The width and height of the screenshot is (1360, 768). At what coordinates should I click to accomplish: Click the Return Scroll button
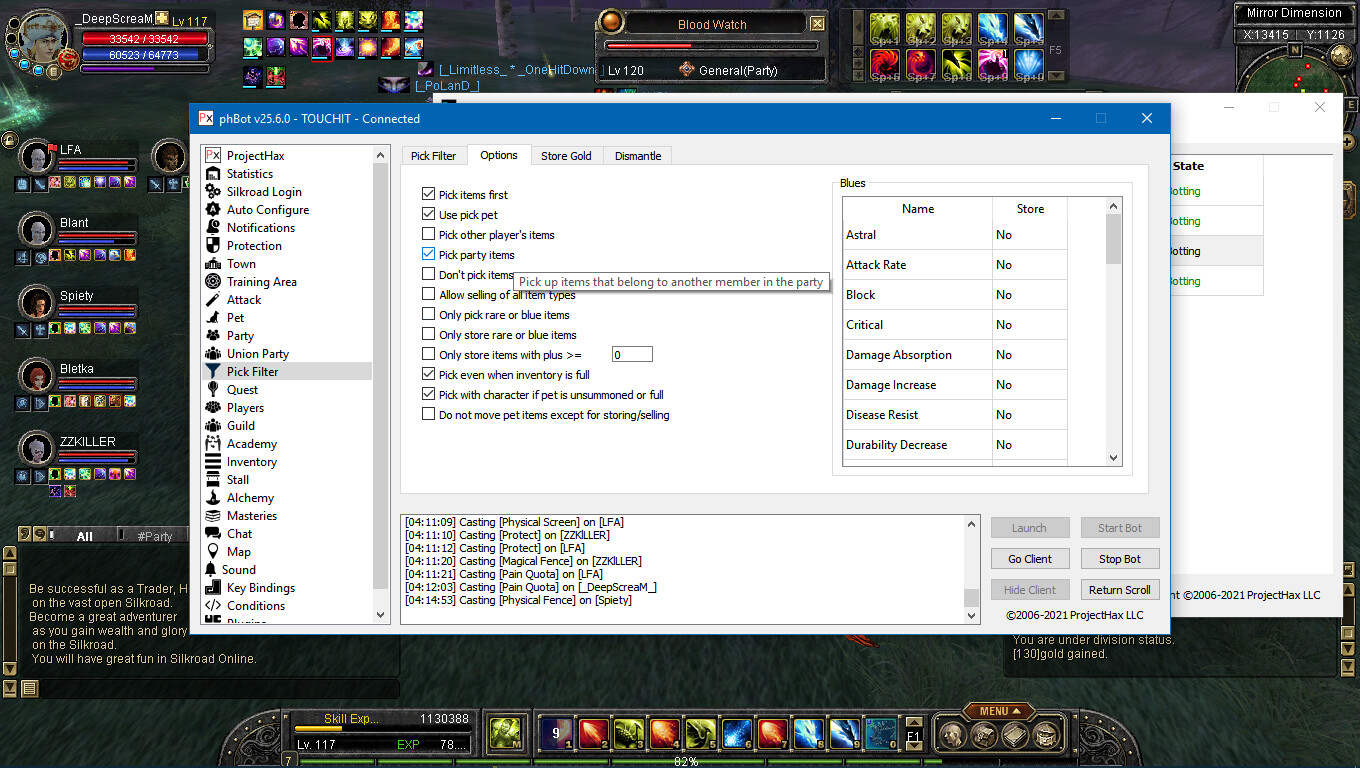(x=1119, y=590)
